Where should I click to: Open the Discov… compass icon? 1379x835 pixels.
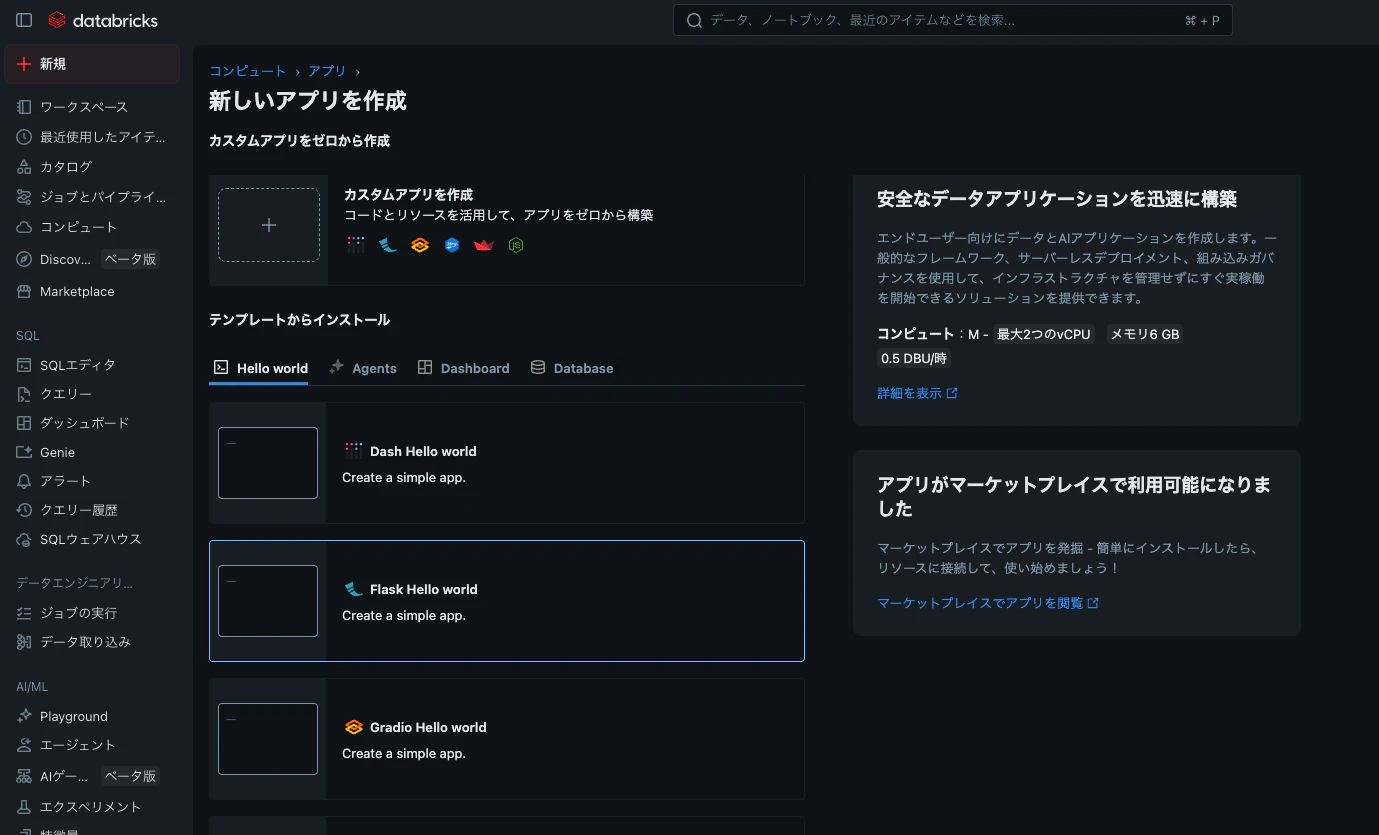click(x=24, y=259)
